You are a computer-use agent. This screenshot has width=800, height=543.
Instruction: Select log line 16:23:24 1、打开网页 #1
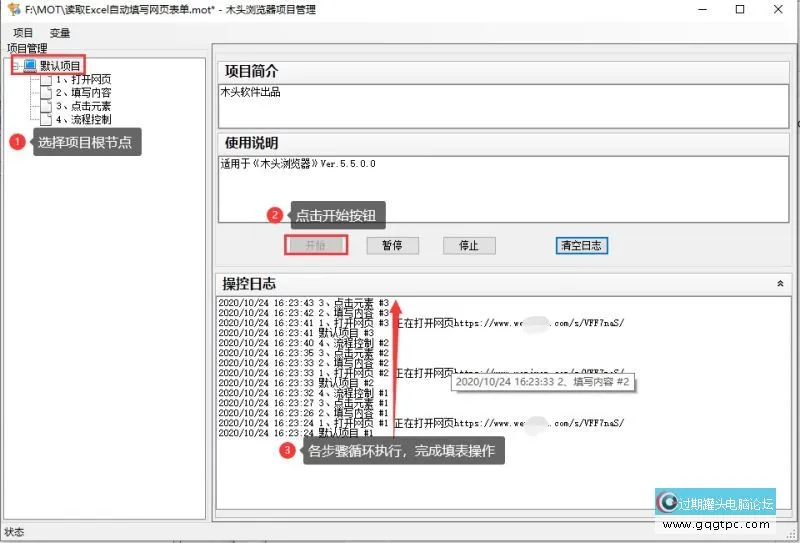421,423
